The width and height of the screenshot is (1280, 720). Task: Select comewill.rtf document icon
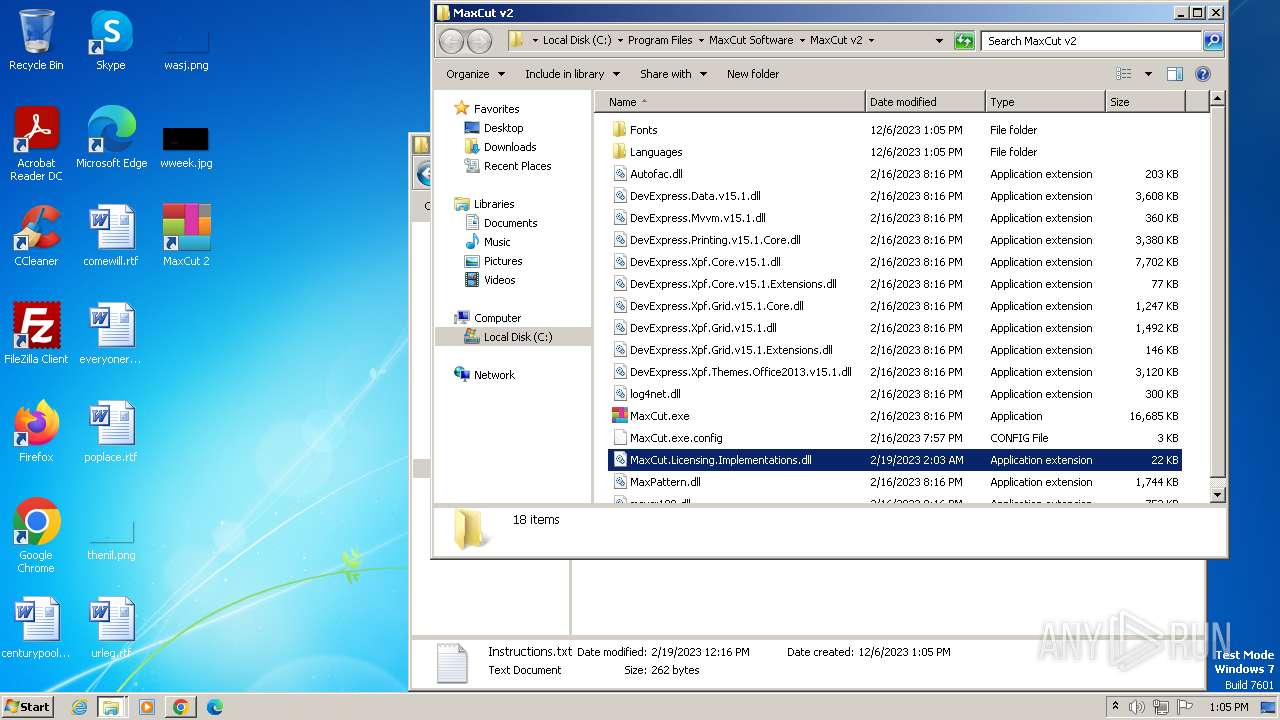point(111,236)
